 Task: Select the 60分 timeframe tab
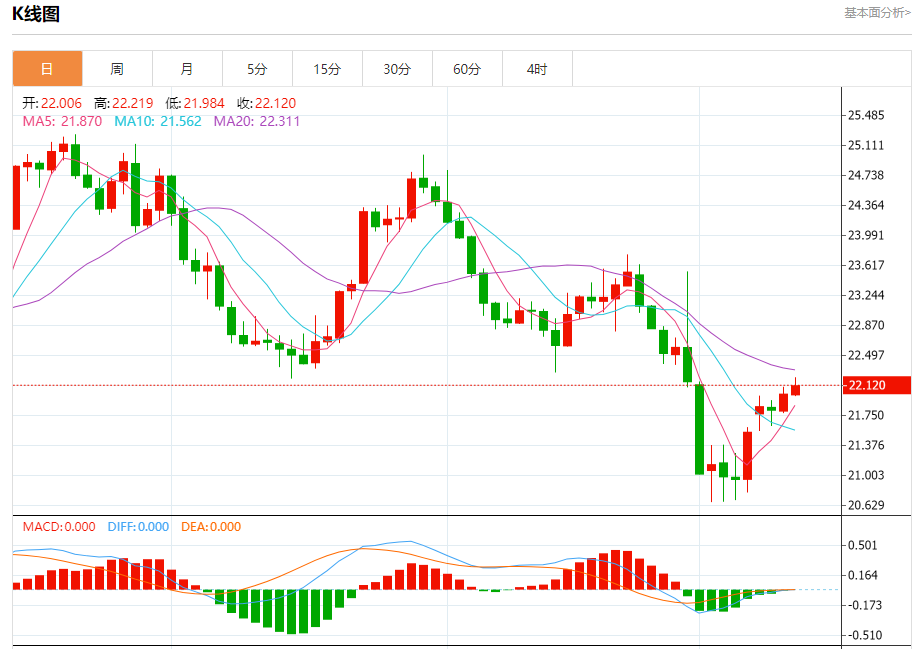click(467, 69)
